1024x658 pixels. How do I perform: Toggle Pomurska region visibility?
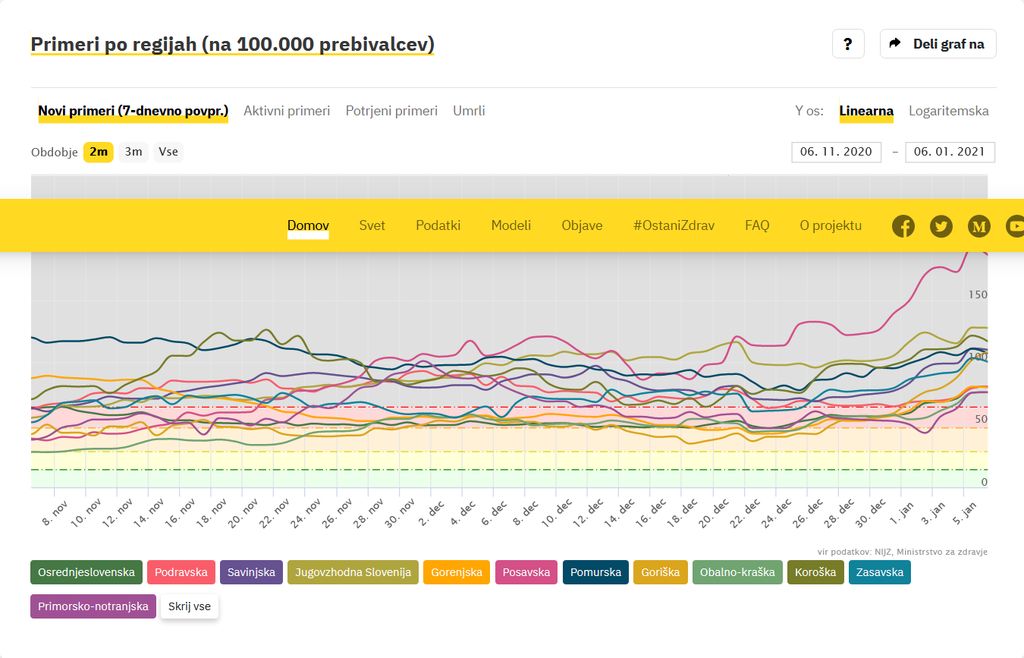[x=596, y=572]
